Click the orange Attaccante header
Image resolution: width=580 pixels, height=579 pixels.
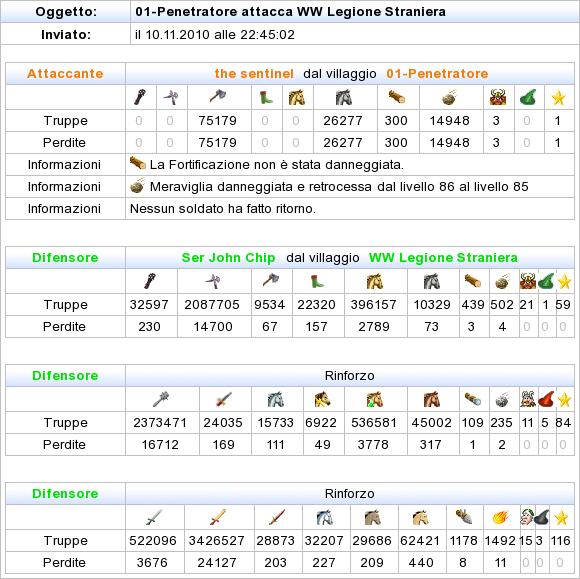pos(65,74)
